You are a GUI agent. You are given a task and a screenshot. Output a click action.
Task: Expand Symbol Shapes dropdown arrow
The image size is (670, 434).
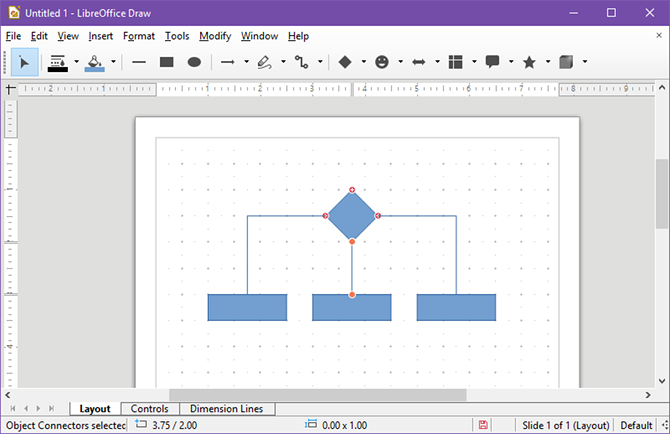[400, 62]
